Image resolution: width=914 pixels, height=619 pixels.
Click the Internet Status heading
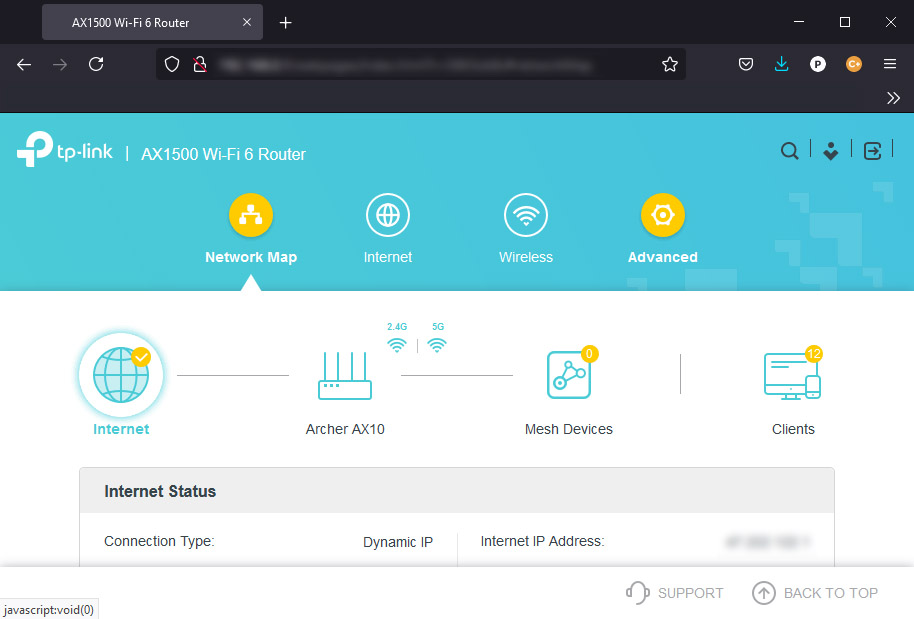point(160,491)
